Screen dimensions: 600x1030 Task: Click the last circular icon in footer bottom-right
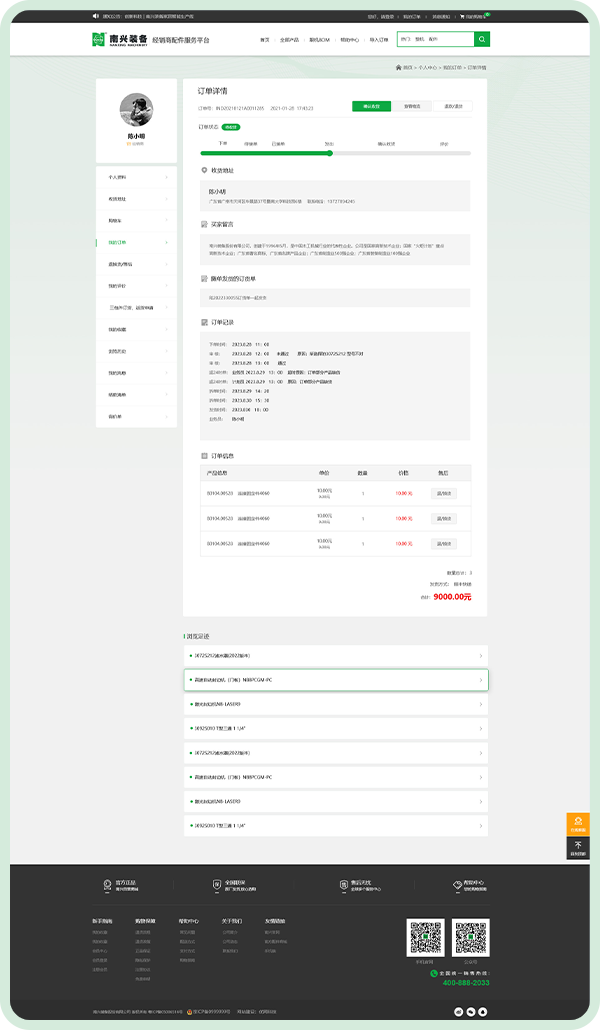click(483, 1011)
